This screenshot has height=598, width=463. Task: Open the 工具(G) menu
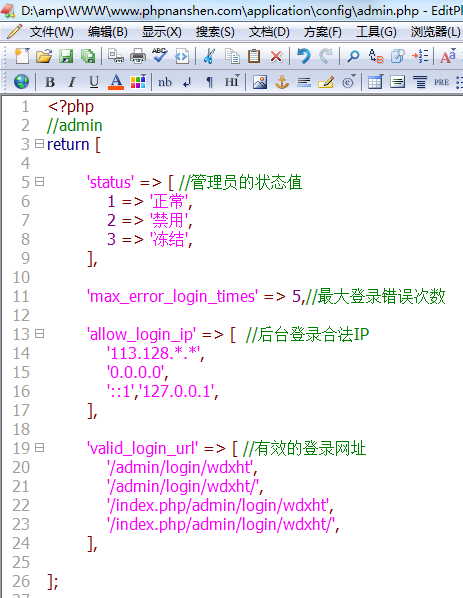[x=376, y=32]
